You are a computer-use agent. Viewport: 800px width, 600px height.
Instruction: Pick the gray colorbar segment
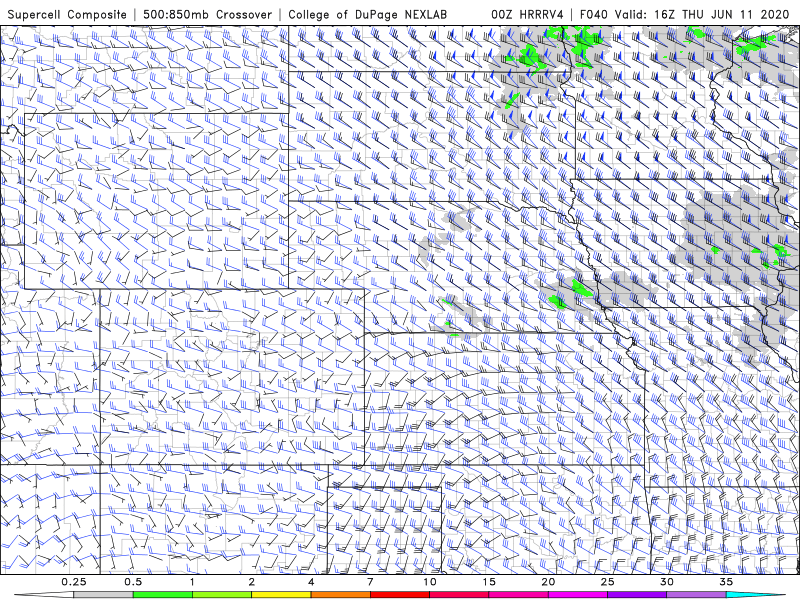104,595
